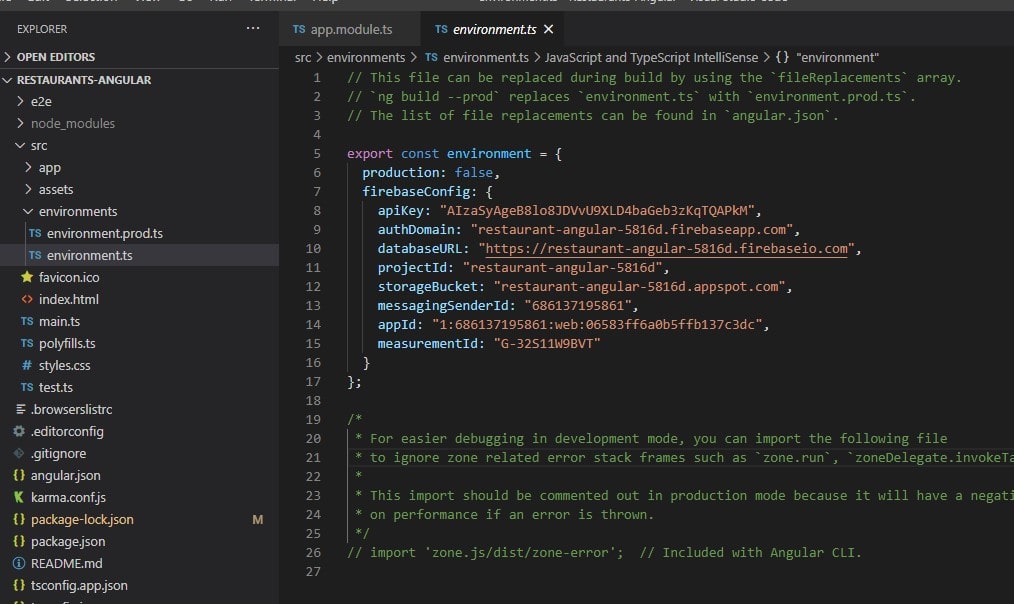This screenshot has height=604, width=1014.
Task: Click the README.md info icon
Action: click(19, 563)
